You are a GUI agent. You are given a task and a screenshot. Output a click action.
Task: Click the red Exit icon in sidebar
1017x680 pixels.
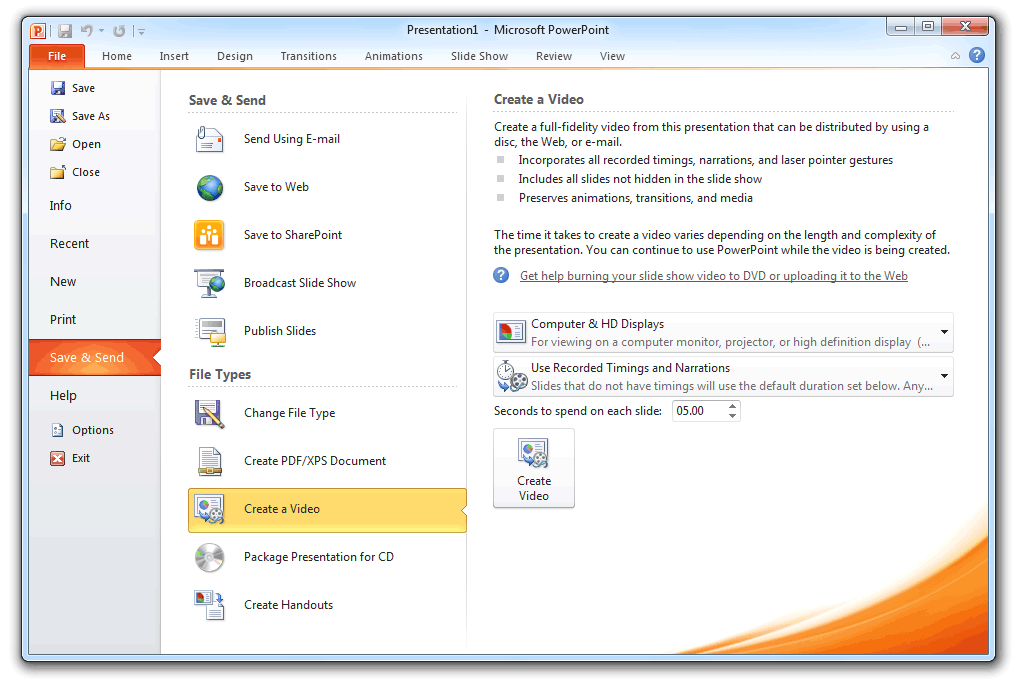coord(58,458)
